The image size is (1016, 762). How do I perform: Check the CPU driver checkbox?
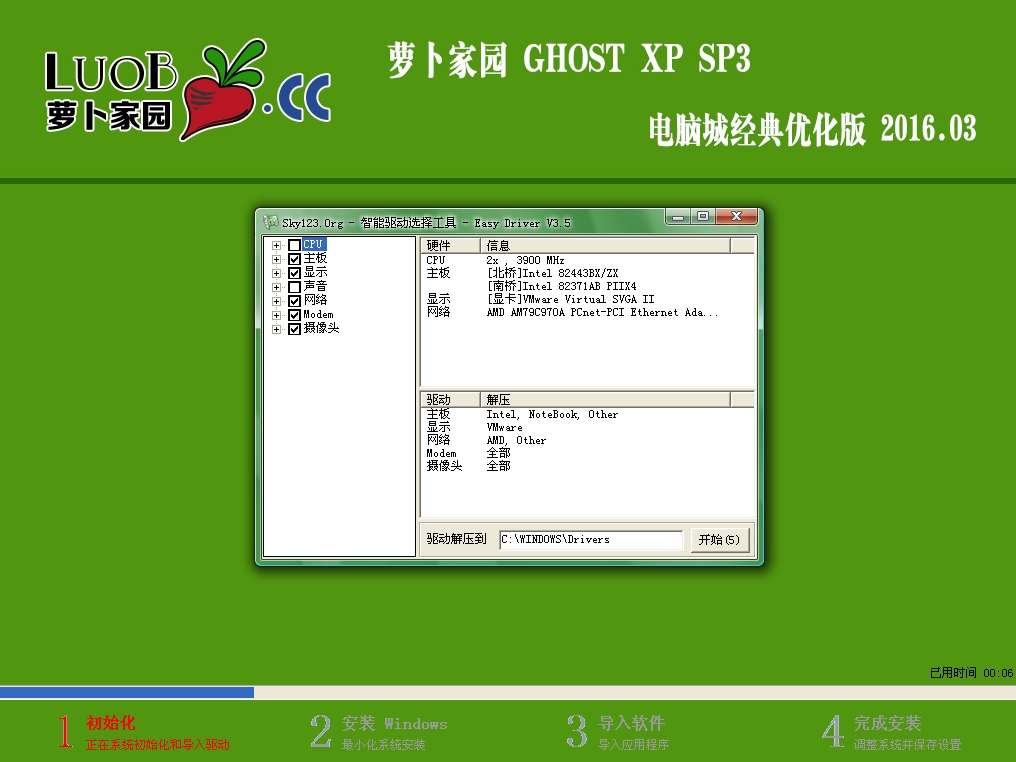pyautogui.click(x=294, y=245)
